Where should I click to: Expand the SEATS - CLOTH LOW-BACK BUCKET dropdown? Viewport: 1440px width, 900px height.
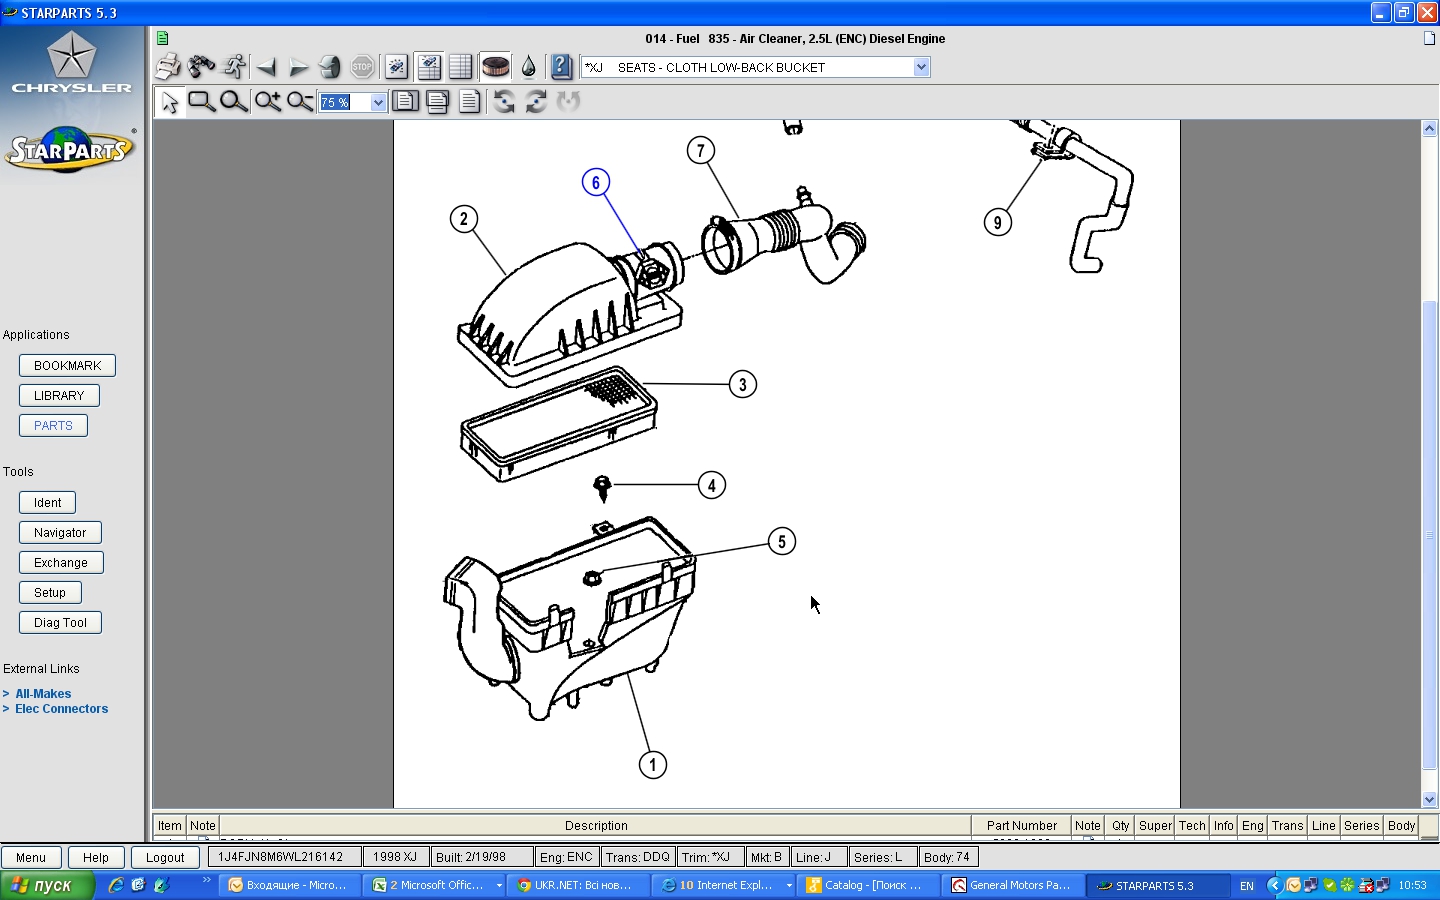921,67
